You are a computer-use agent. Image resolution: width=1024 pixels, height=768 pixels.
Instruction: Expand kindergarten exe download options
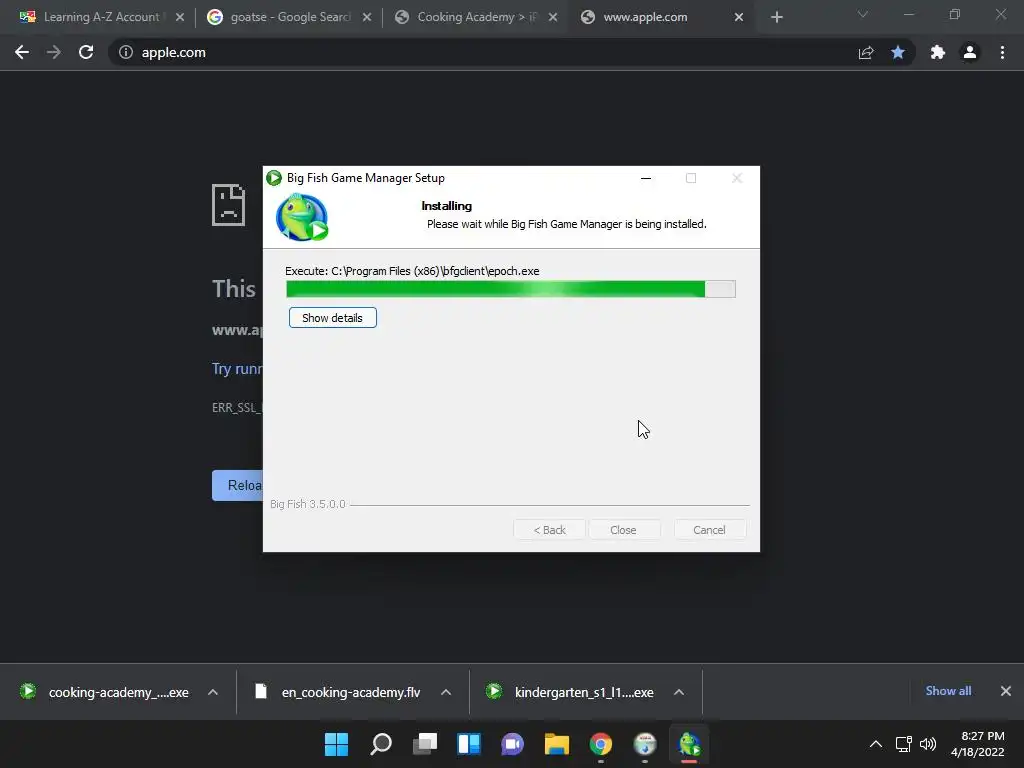(x=679, y=692)
